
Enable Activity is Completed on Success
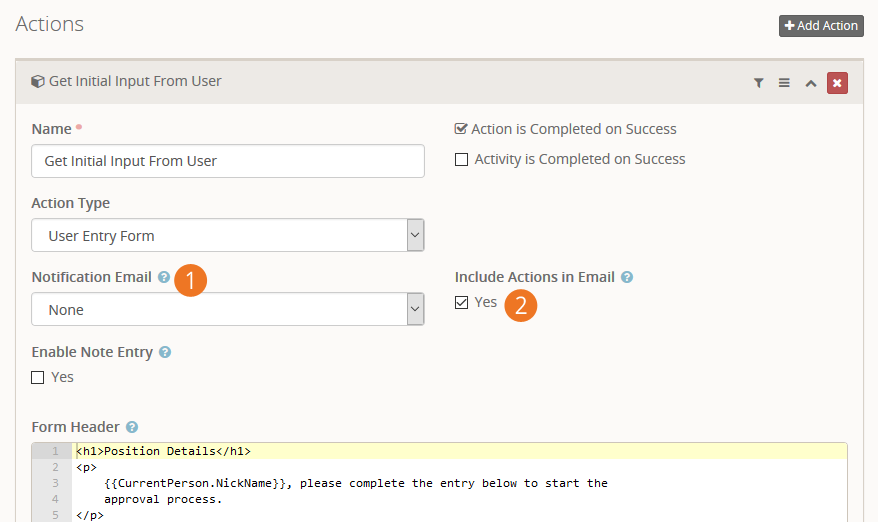(461, 160)
